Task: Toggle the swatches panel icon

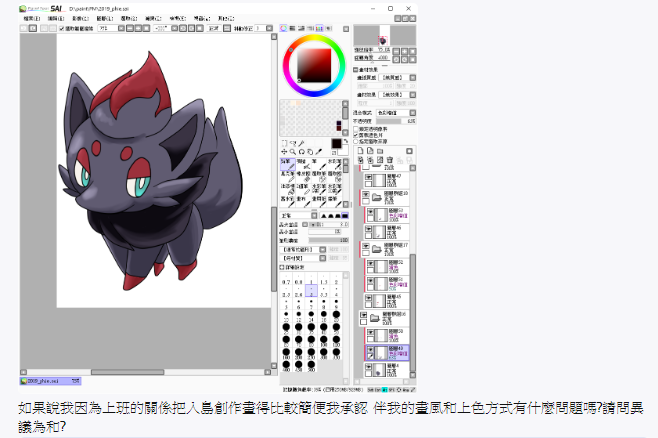Action: point(319,28)
